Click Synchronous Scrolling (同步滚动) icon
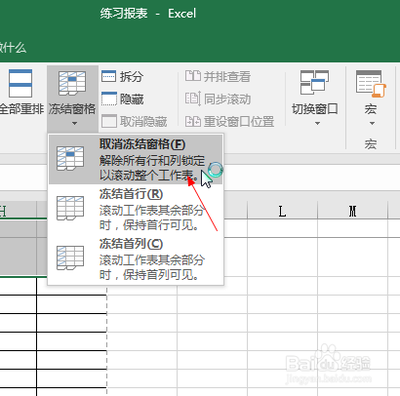This screenshot has width=400, height=396. click(x=193, y=99)
